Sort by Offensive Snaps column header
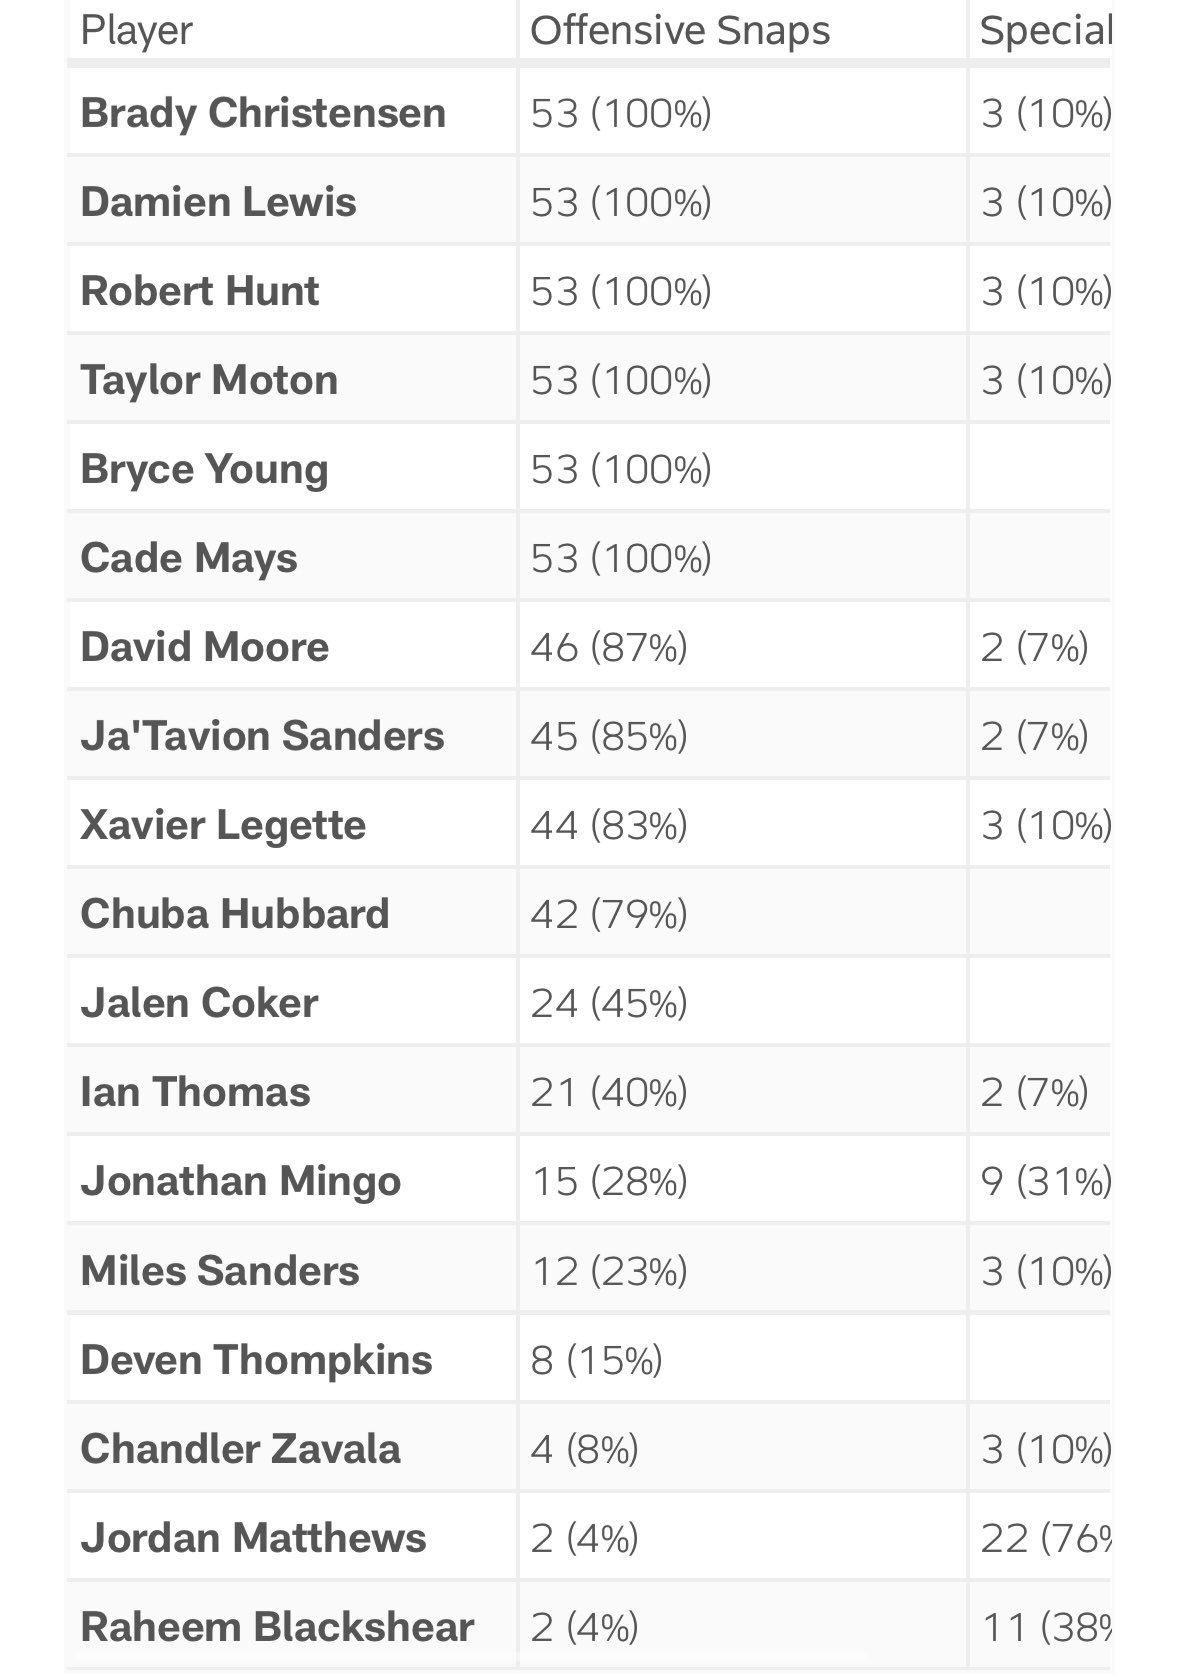 coord(680,30)
